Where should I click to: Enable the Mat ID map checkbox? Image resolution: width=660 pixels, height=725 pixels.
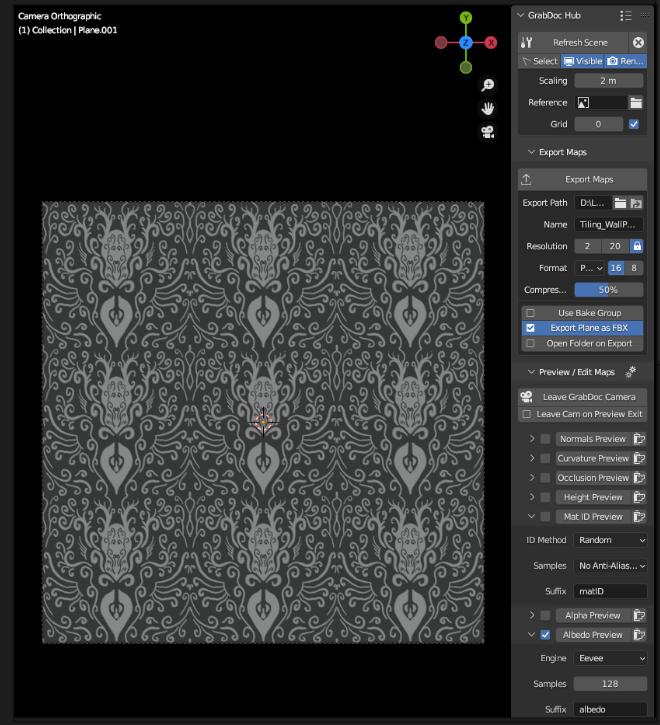[545, 516]
